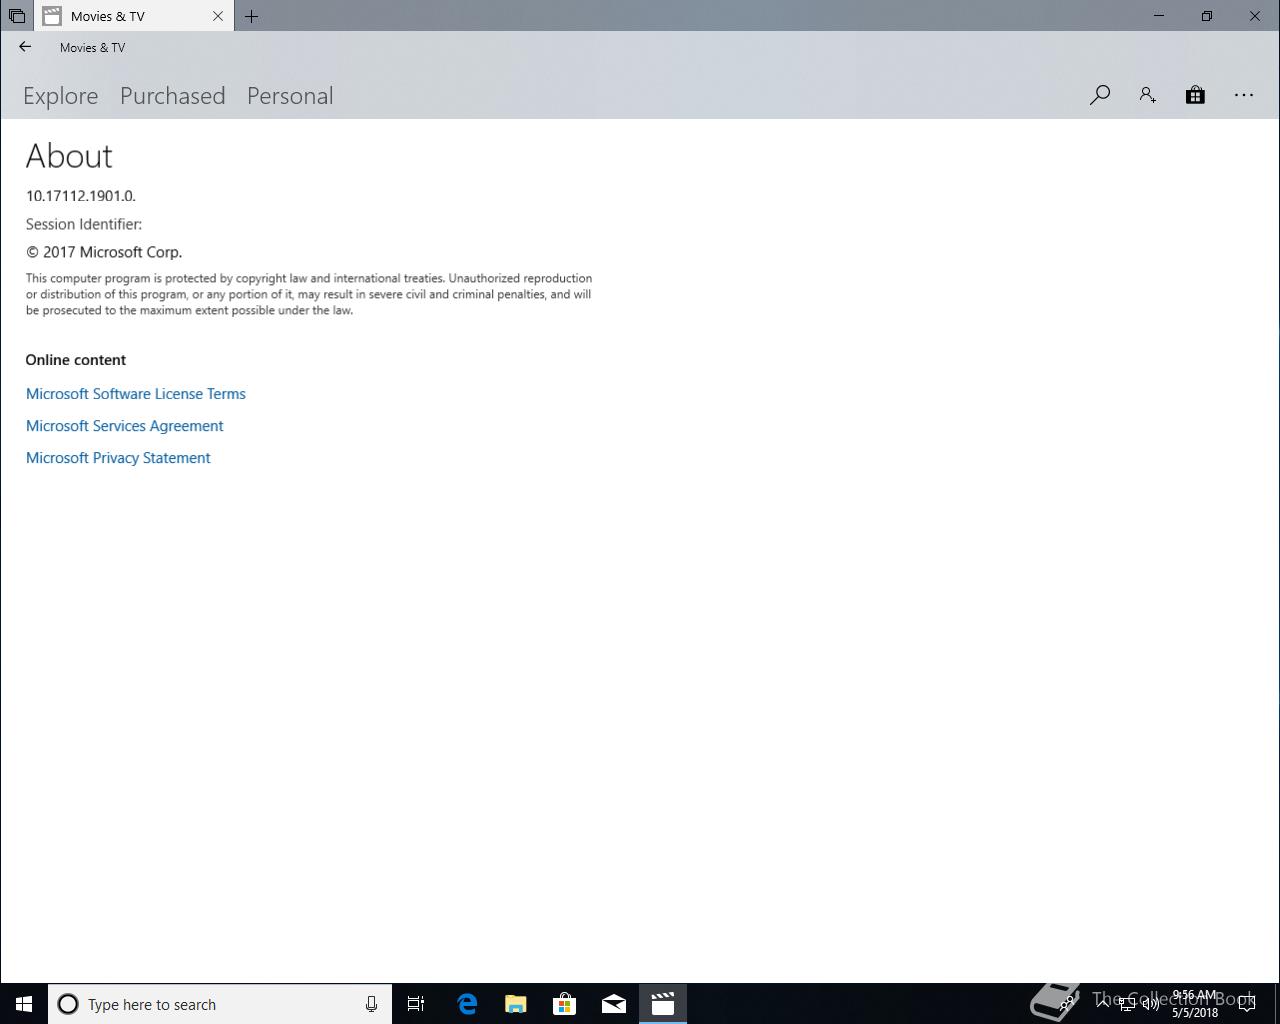Switch to the Purchased tab

pyautogui.click(x=173, y=96)
